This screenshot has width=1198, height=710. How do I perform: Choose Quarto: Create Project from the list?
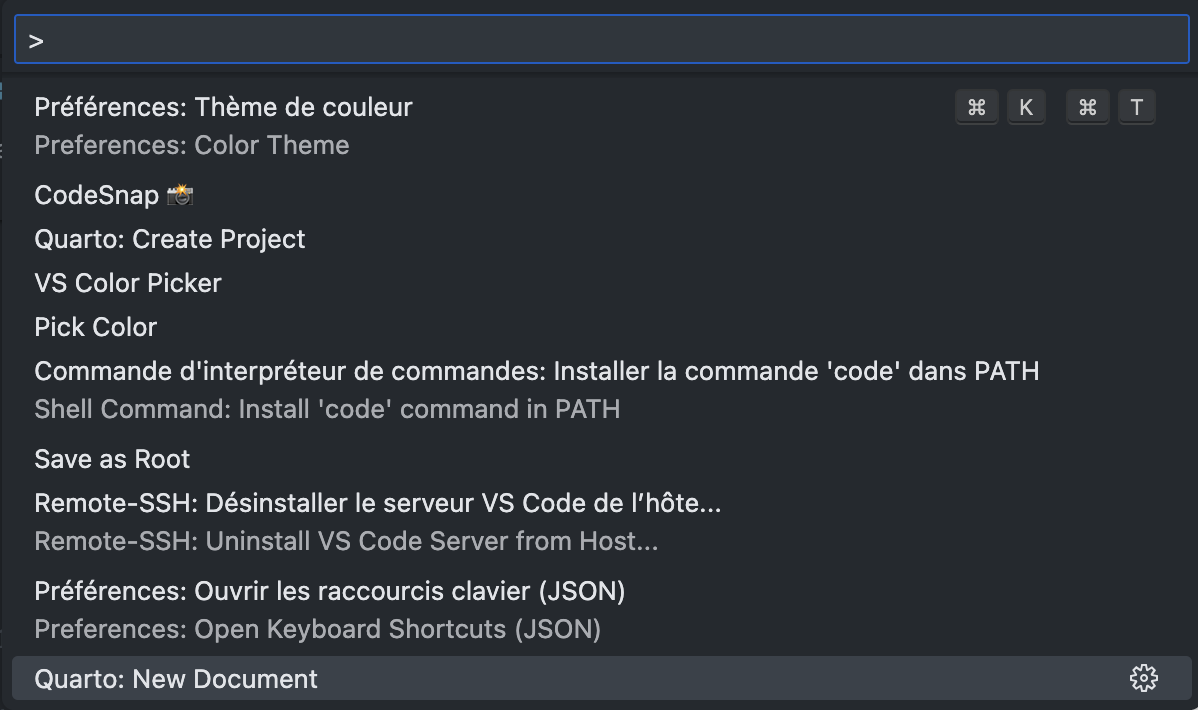(x=169, y=239)
